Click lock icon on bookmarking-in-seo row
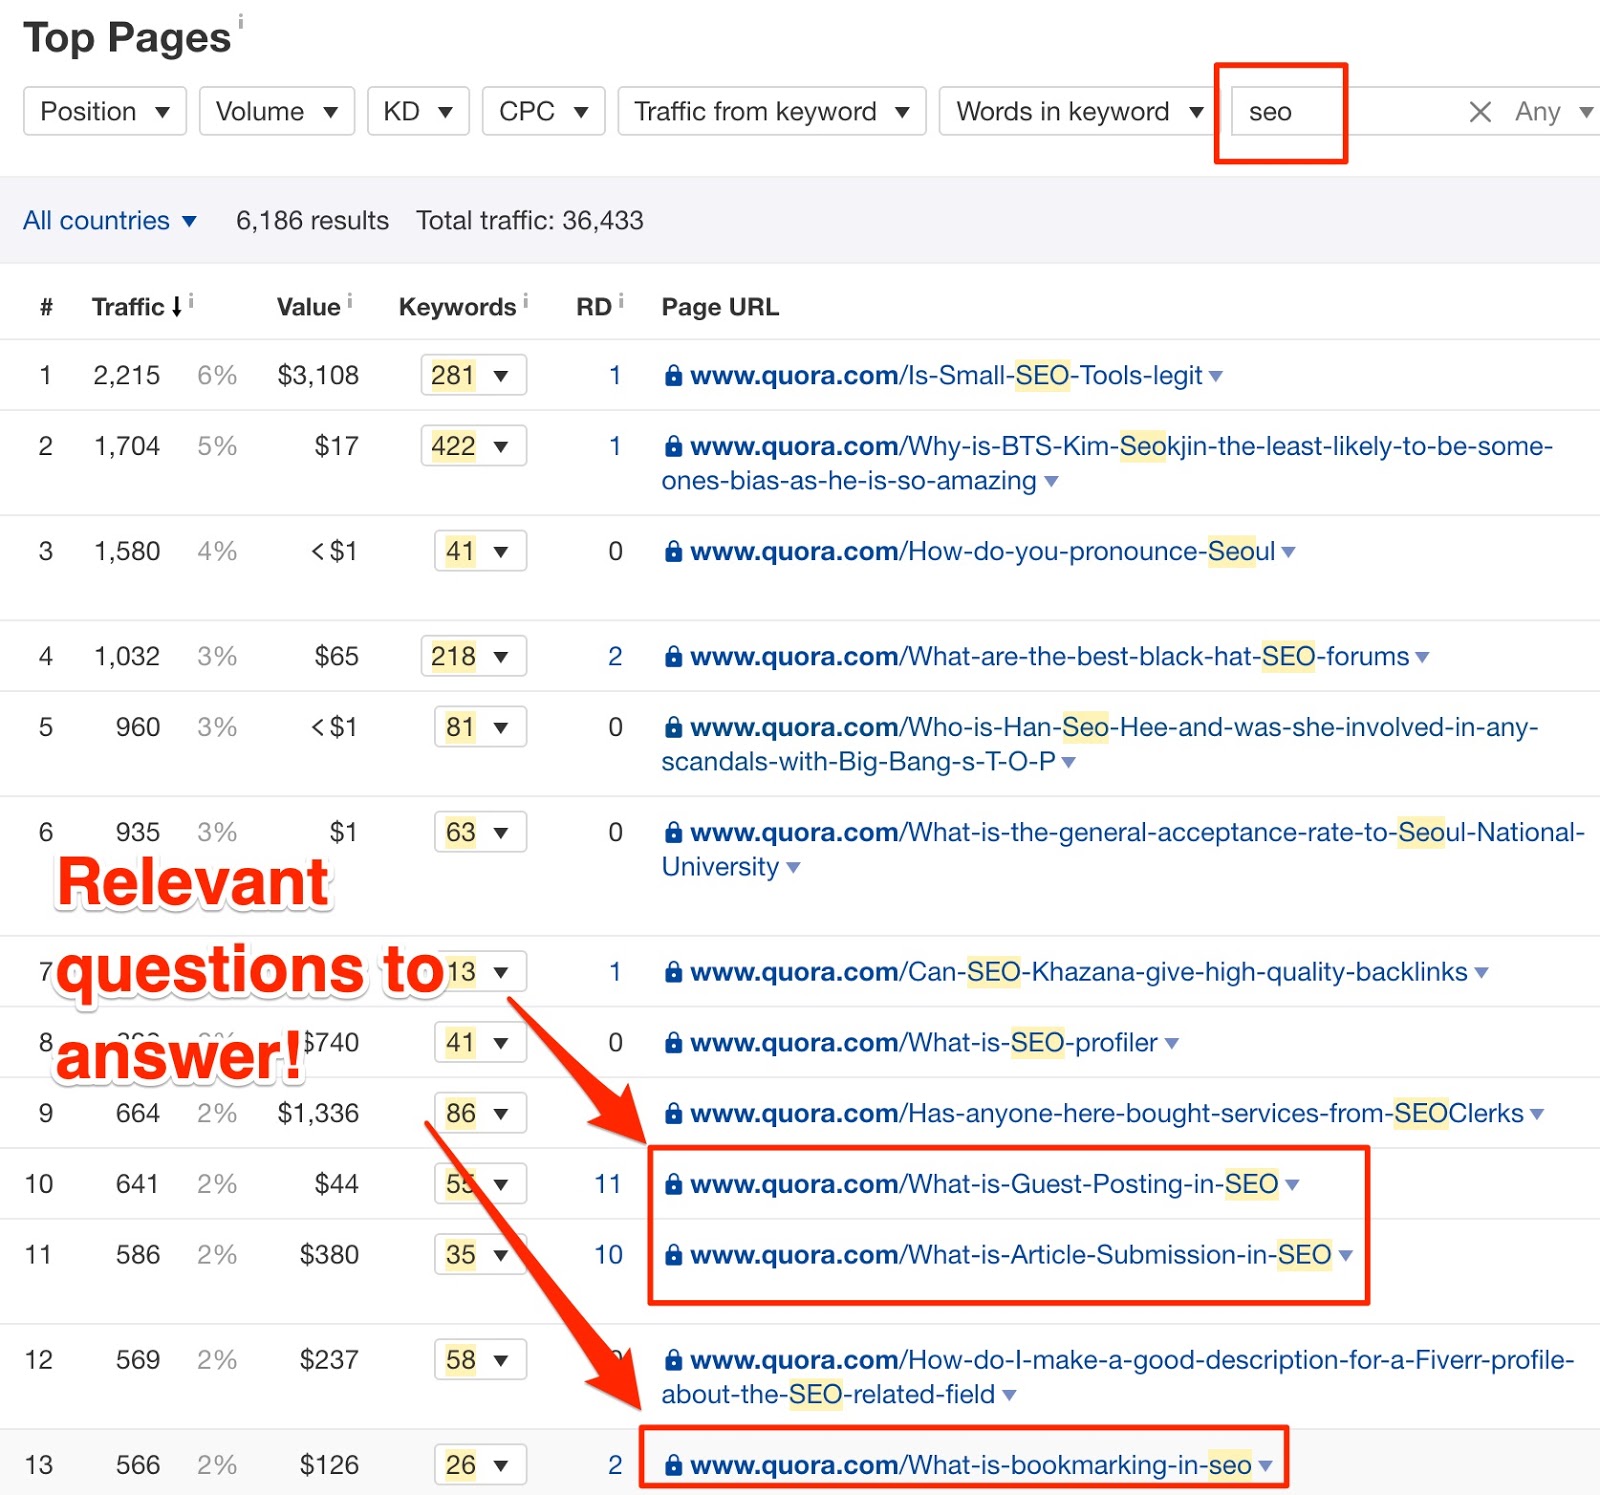1600x1495 pixels. click(674, 1465)
